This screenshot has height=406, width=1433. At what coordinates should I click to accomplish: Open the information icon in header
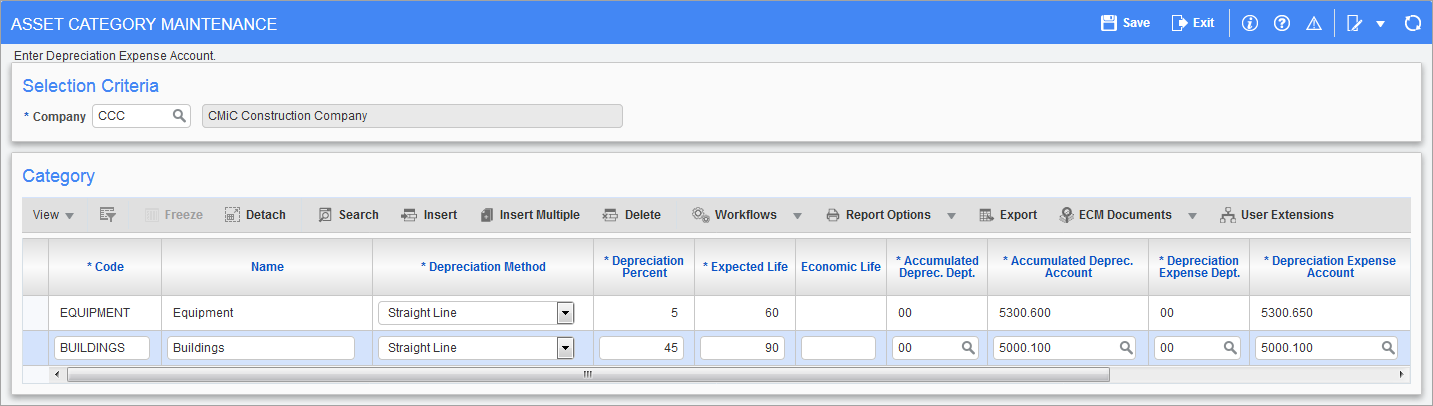coord(1249,23)
